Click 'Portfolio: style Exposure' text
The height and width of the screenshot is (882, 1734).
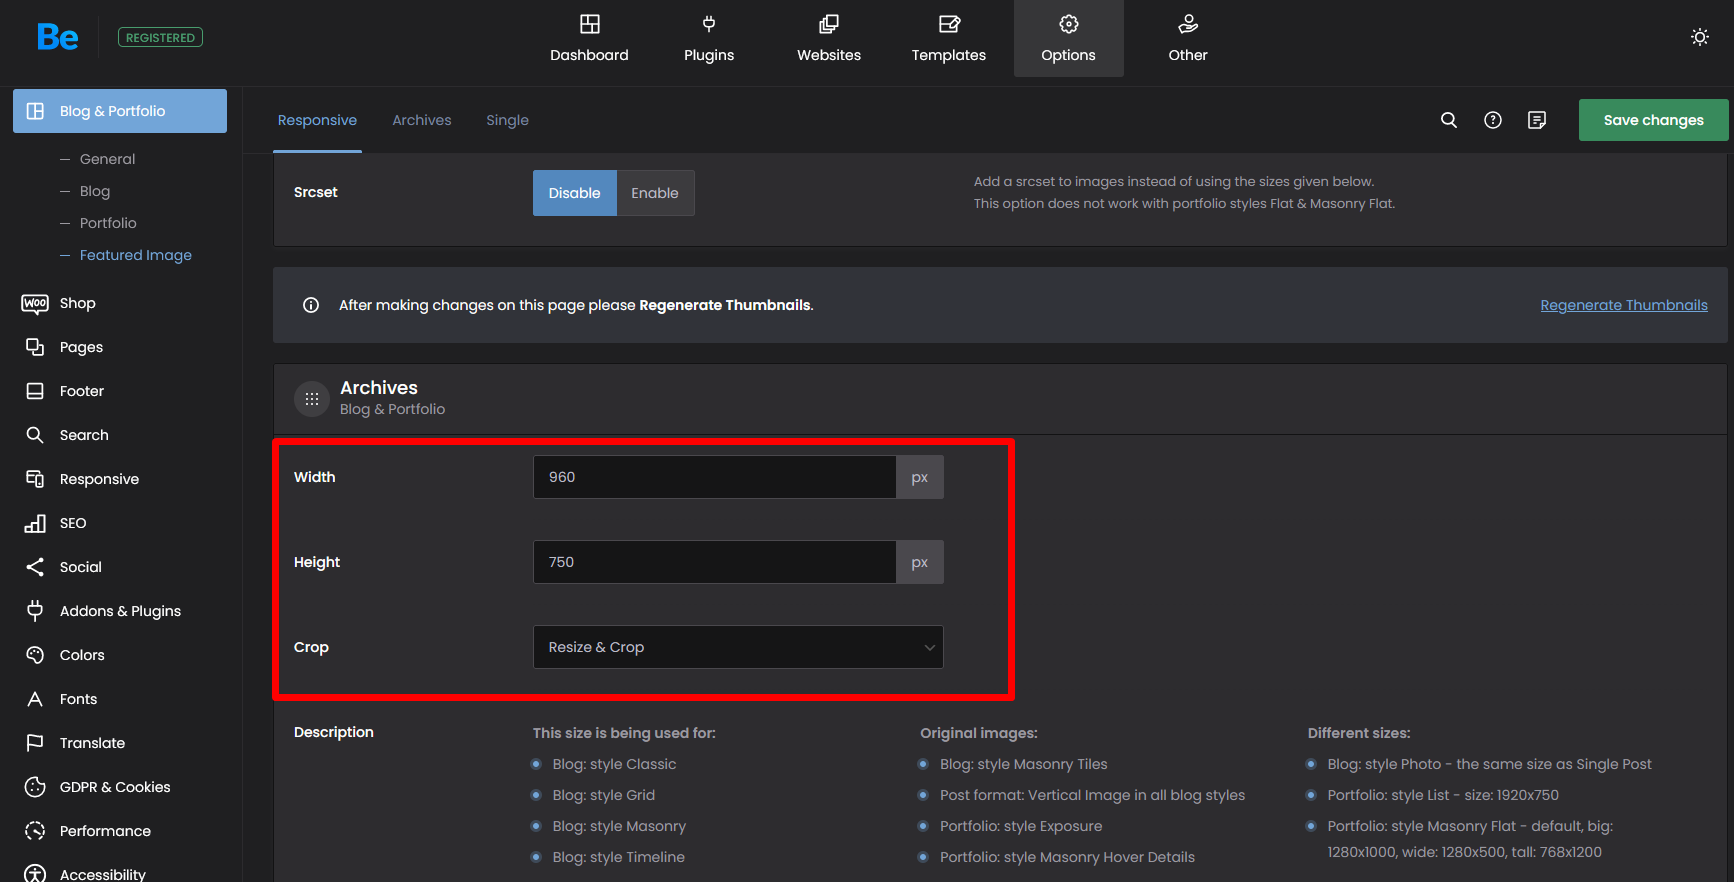pos(1021,826)
